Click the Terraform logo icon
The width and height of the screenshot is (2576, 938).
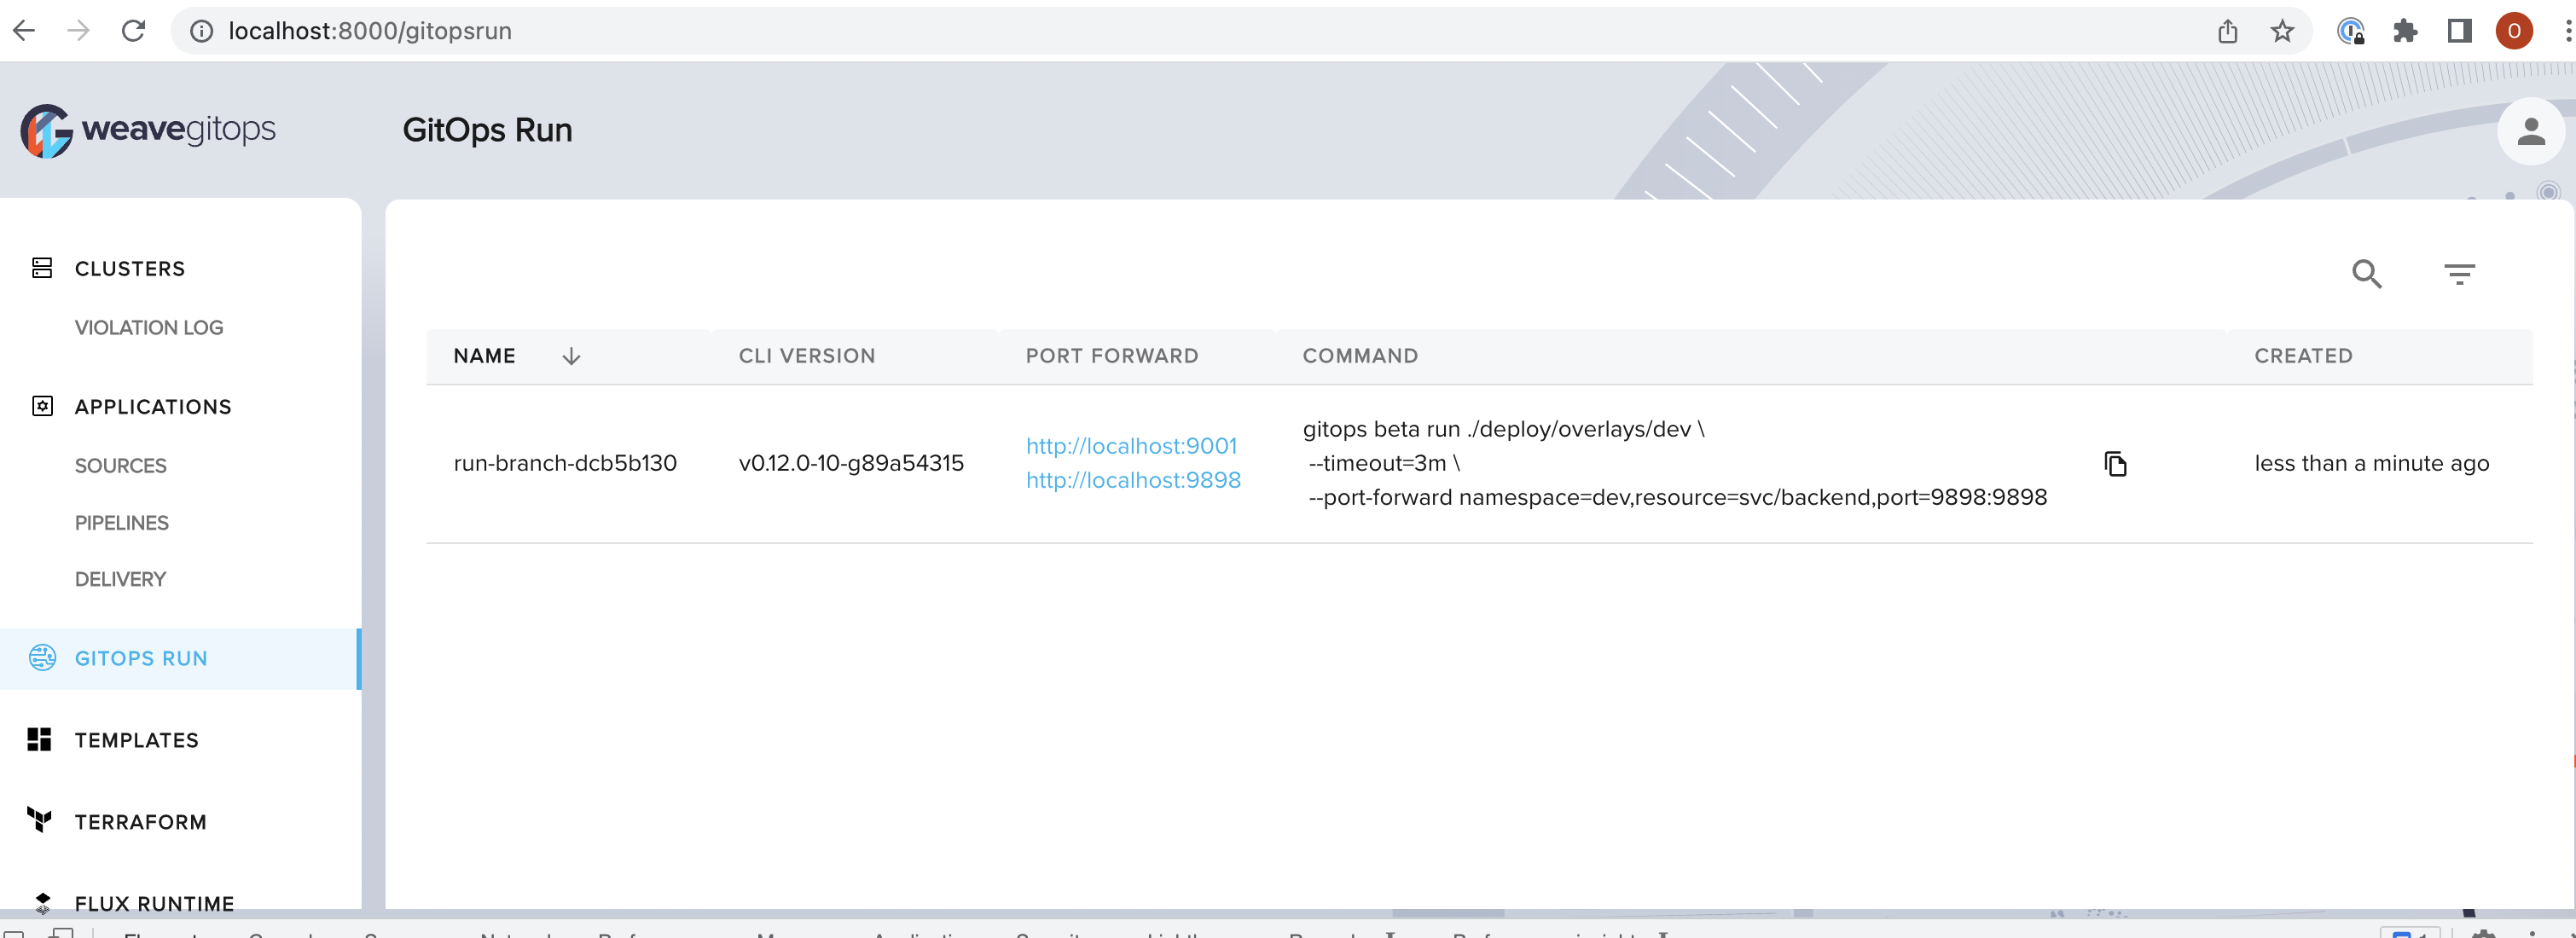click(x=40, y=820)
